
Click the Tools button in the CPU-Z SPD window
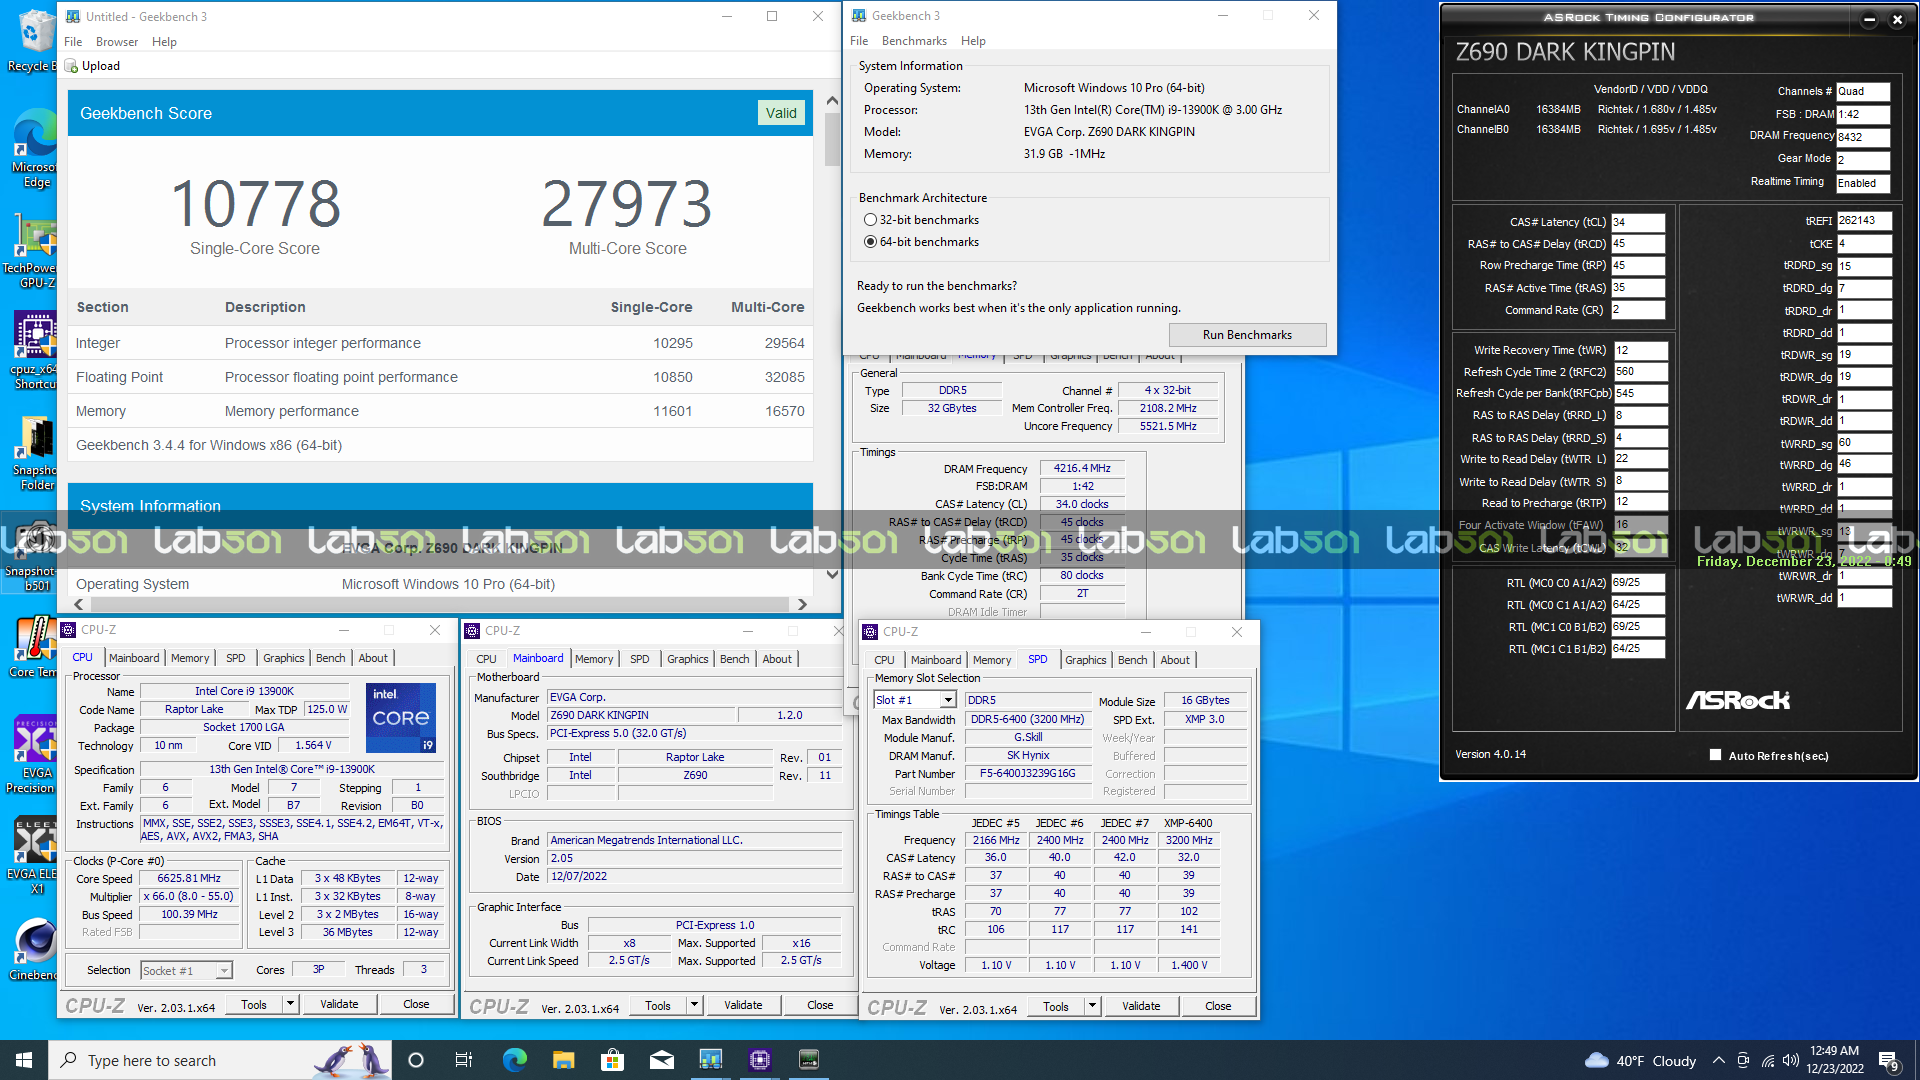click(1056, 1006)
